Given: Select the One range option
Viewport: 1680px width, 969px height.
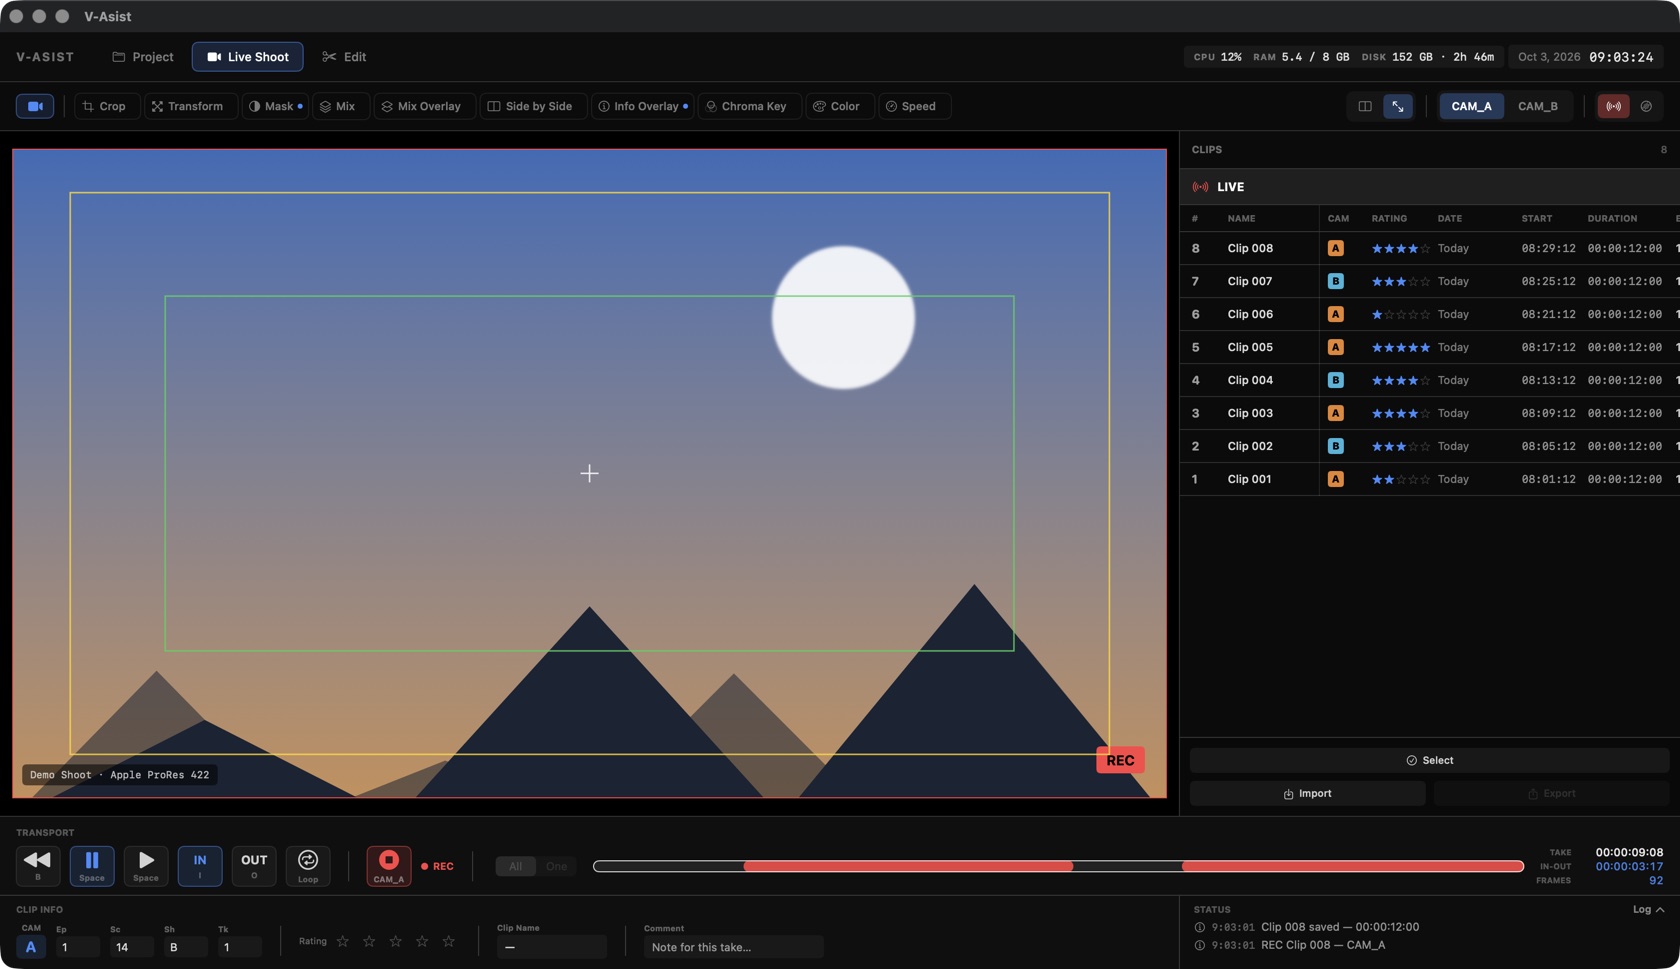Looking at the screenshot, I should coord(556,866).
